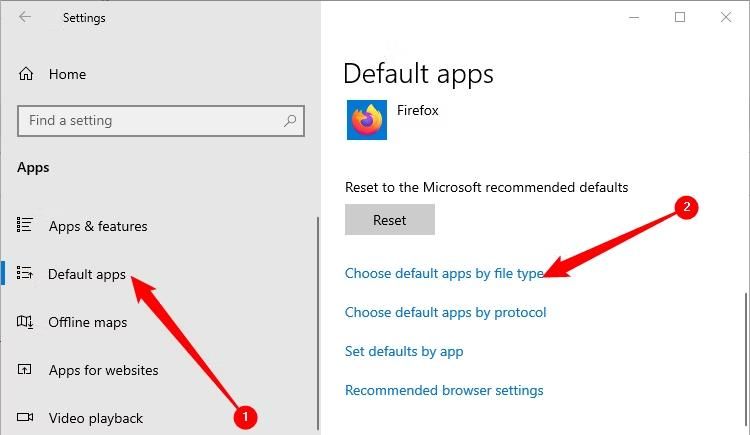Click the Firefox browser icon

[367, 120]
